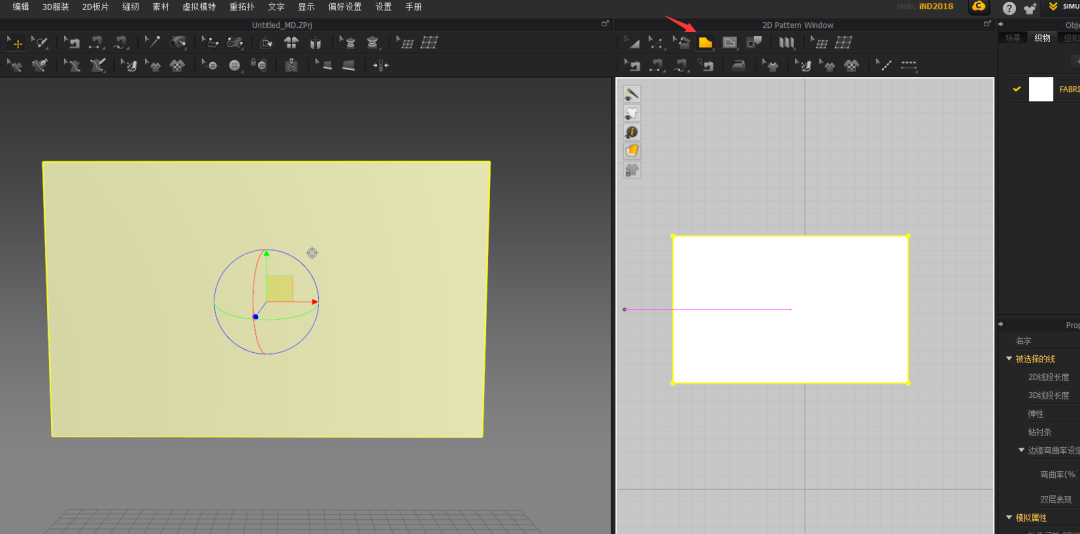Viewport: 1080px width, 534px height.
Task: Select the 3D toolbar Texture Grid icon
Action: (x=429, y=43)
